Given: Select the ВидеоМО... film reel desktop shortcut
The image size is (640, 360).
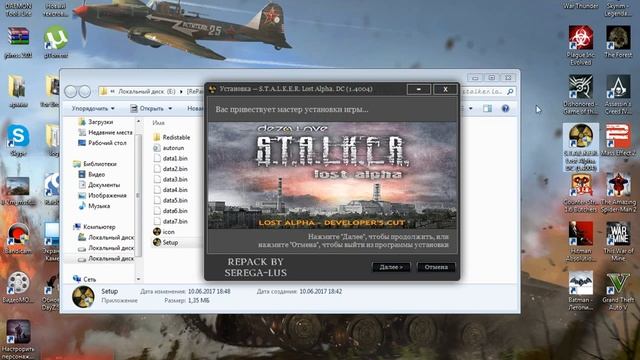Looking at the screenshot, I should point(18,288).
